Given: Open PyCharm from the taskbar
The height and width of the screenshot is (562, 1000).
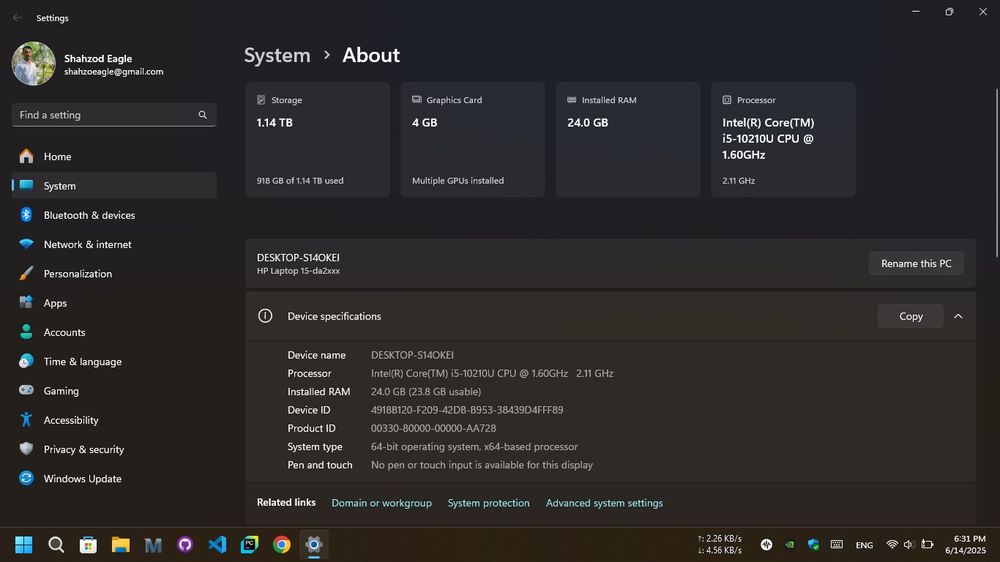Looking at the screenshot, I should point(249,545).
